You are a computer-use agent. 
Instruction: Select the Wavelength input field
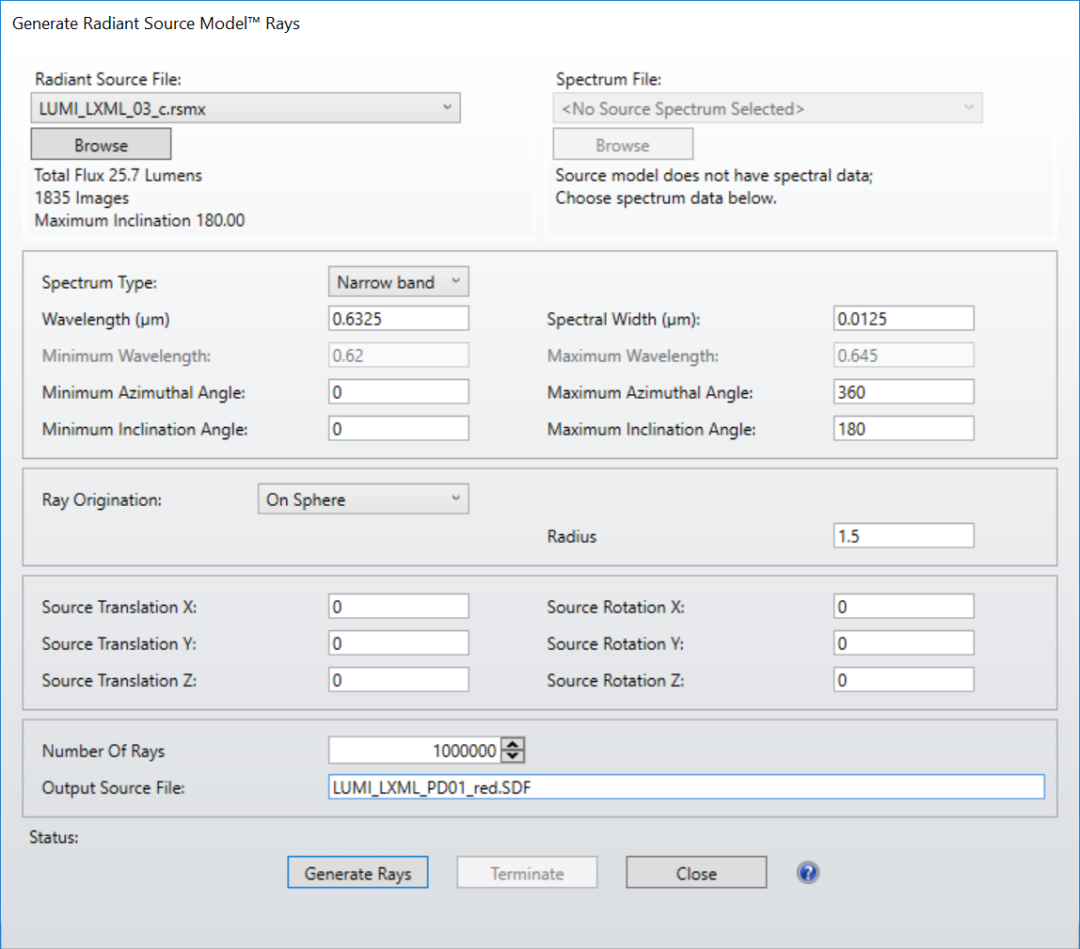tap(398, 319)
